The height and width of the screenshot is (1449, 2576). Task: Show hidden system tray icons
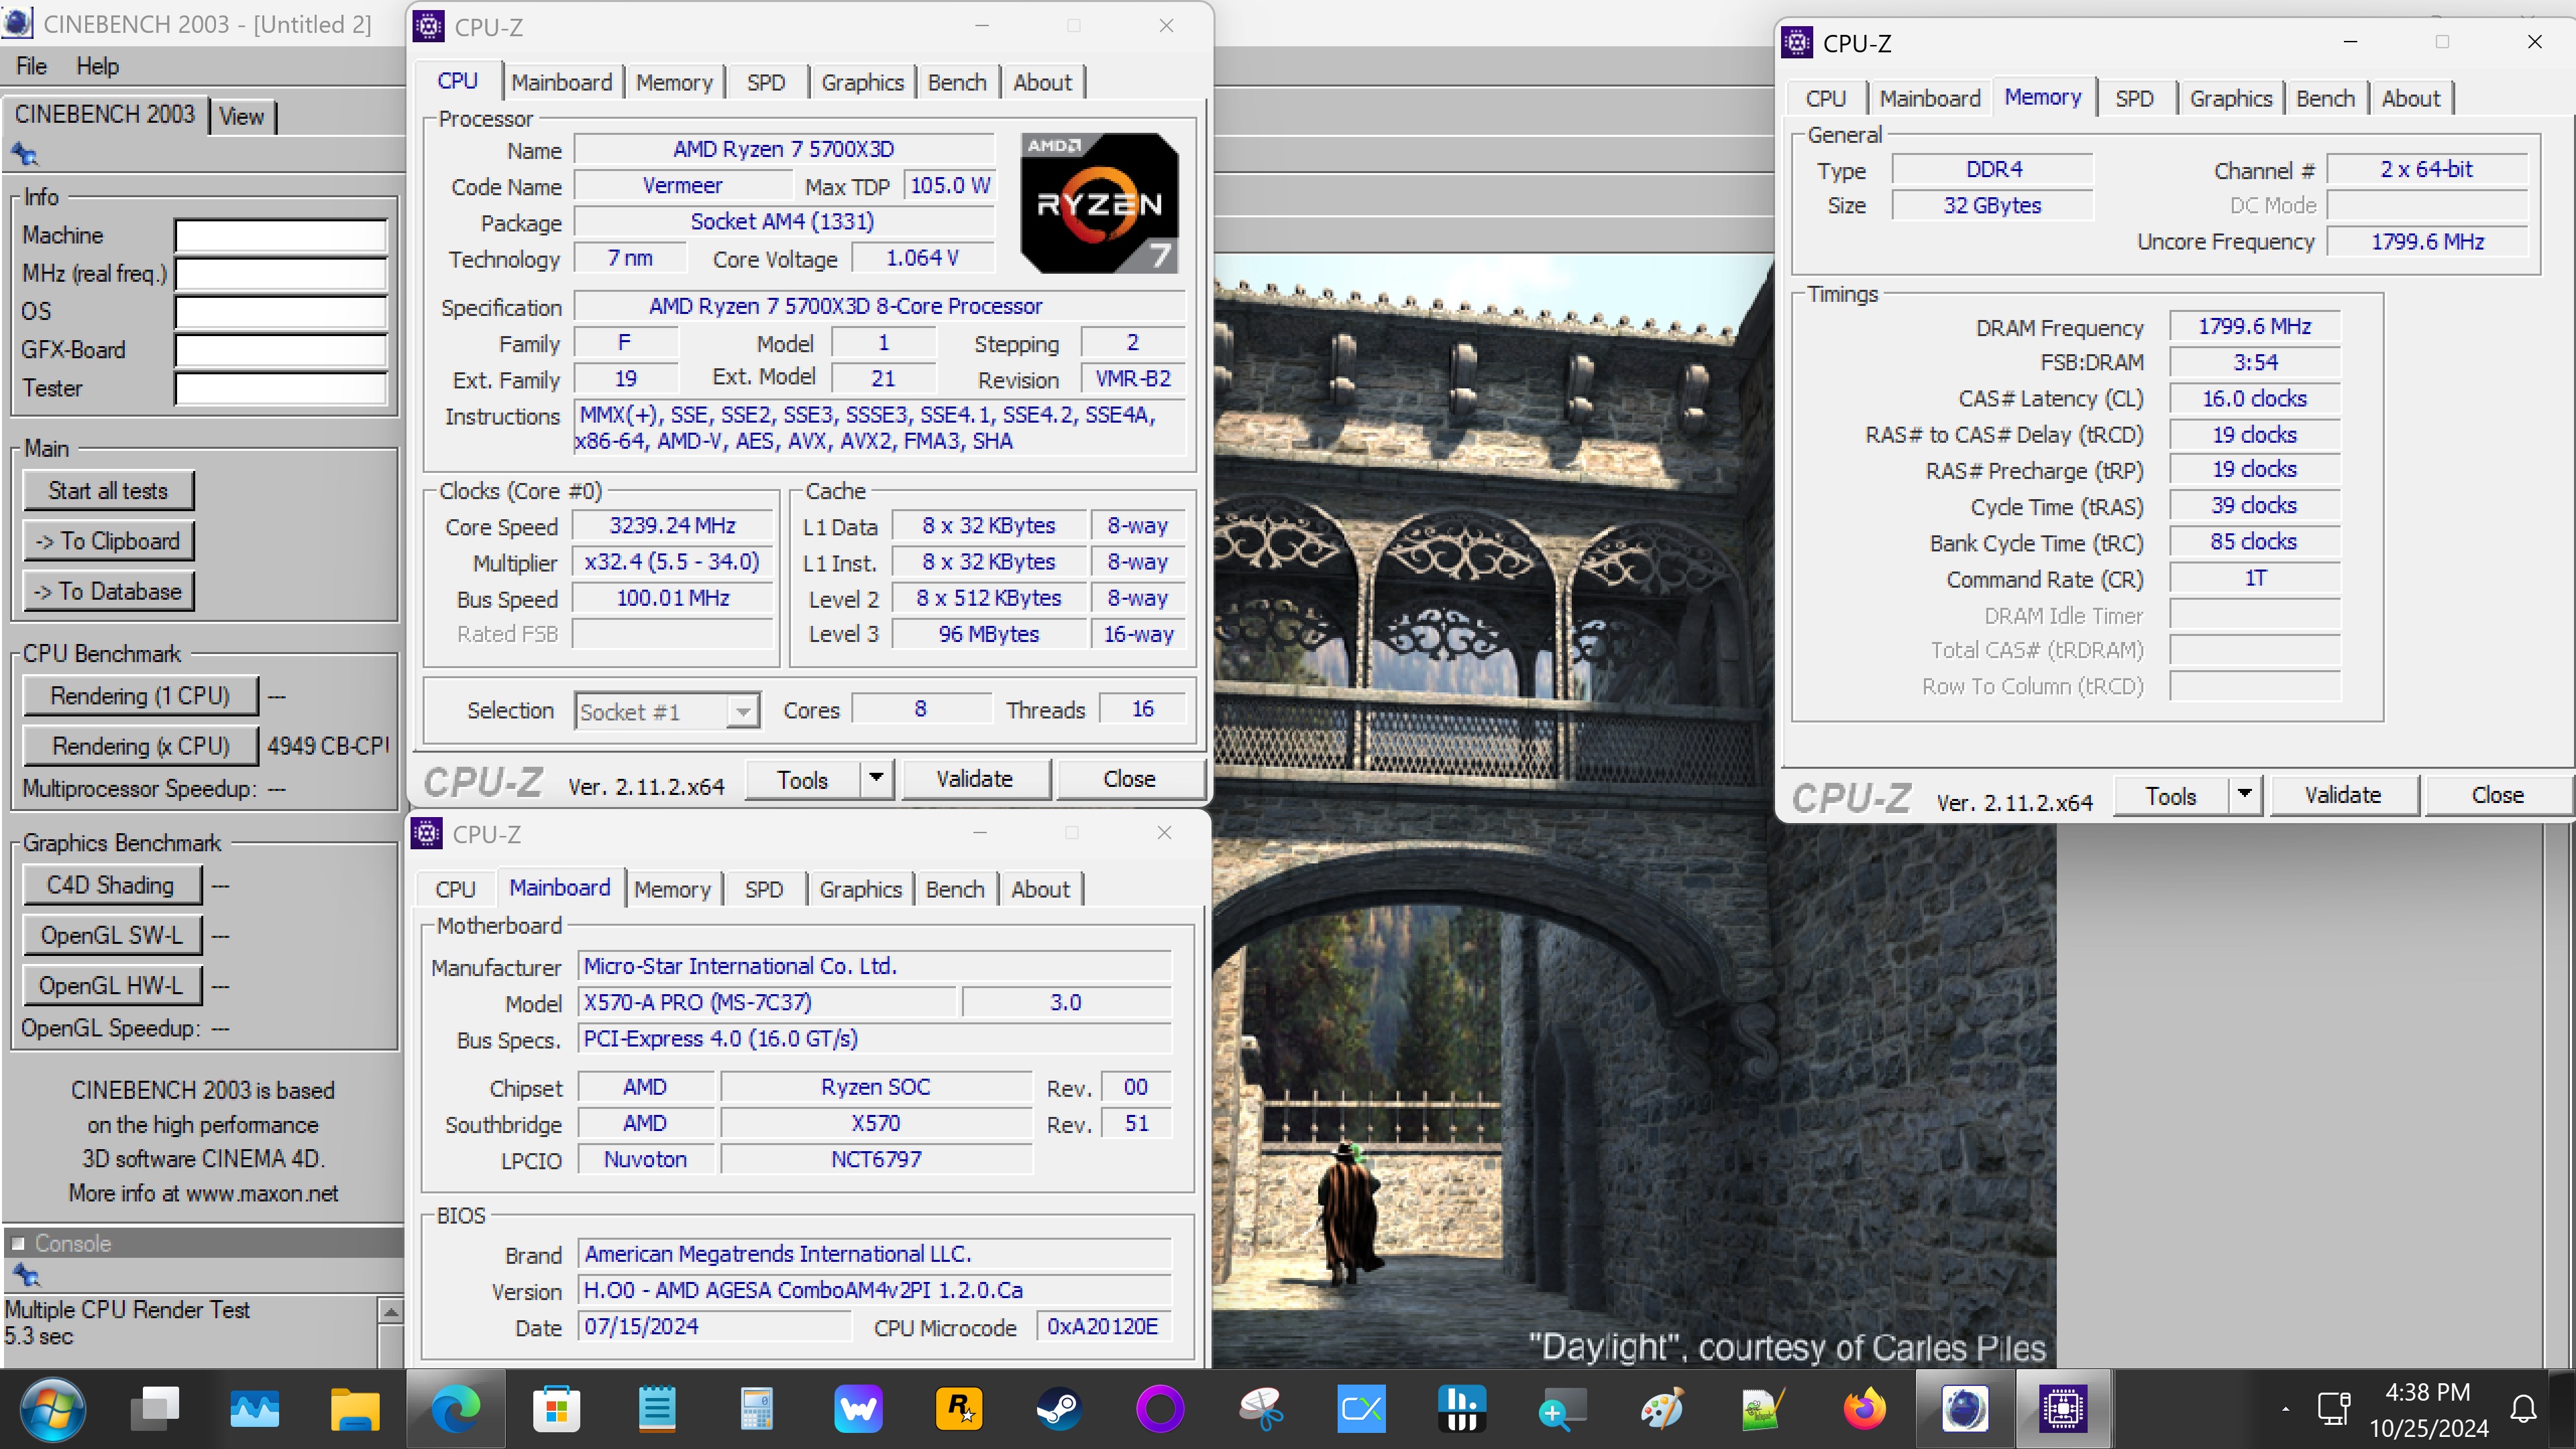point(2285,1410)
